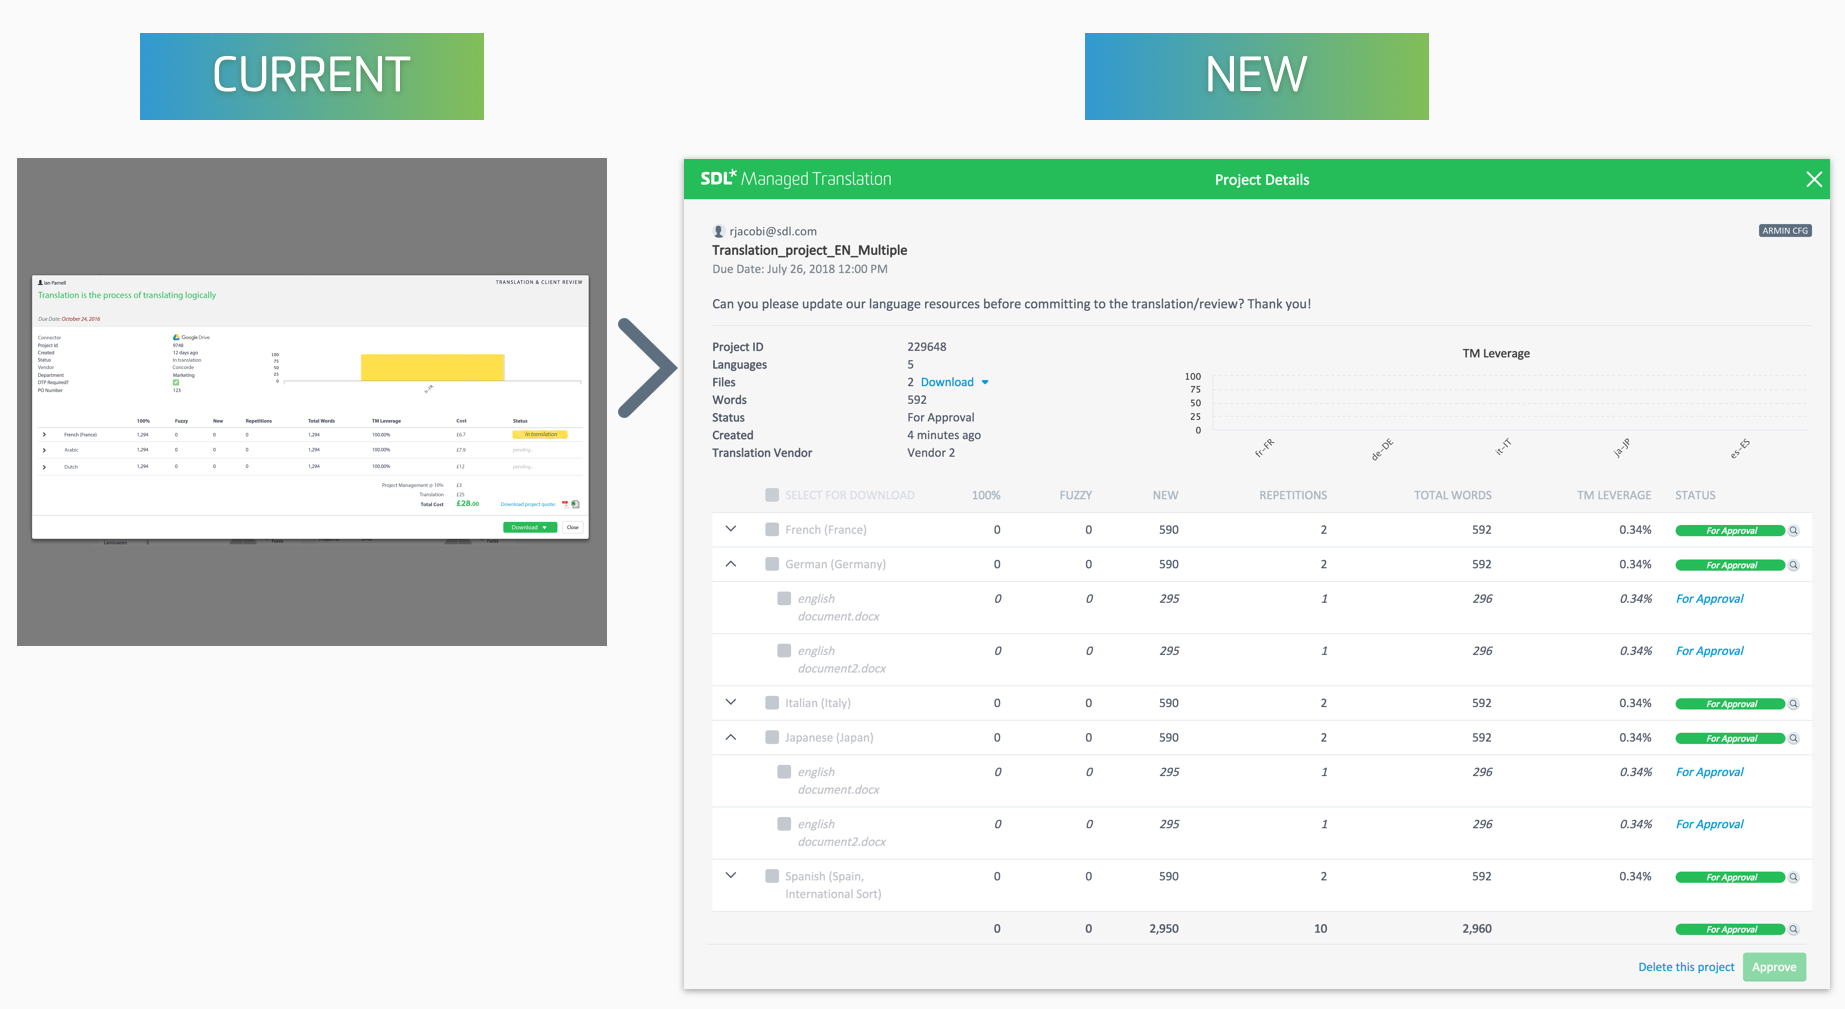Click Japanese row For Approval progress bar
The height and width of the screenshot is (1009, 1845).
(1730, 739)
